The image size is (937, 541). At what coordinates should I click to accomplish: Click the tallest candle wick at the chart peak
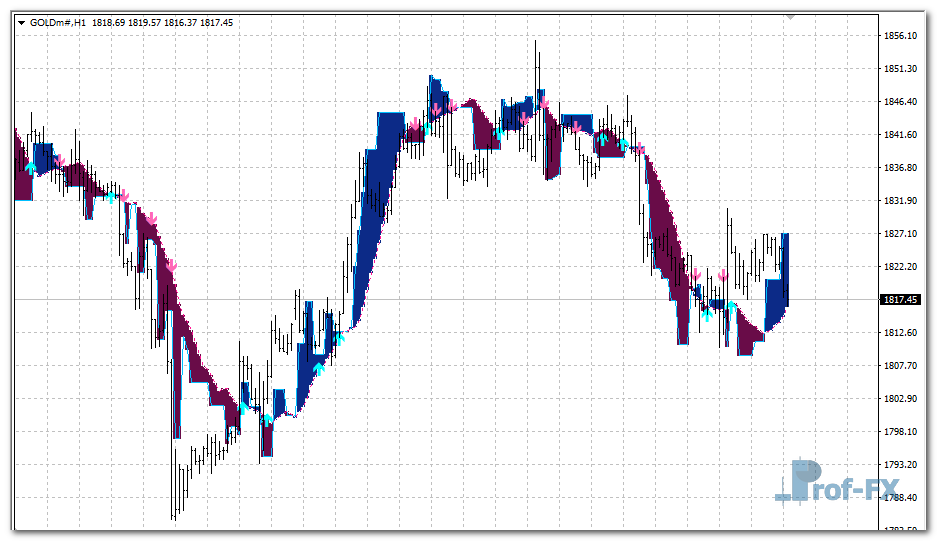coord(536,60)
